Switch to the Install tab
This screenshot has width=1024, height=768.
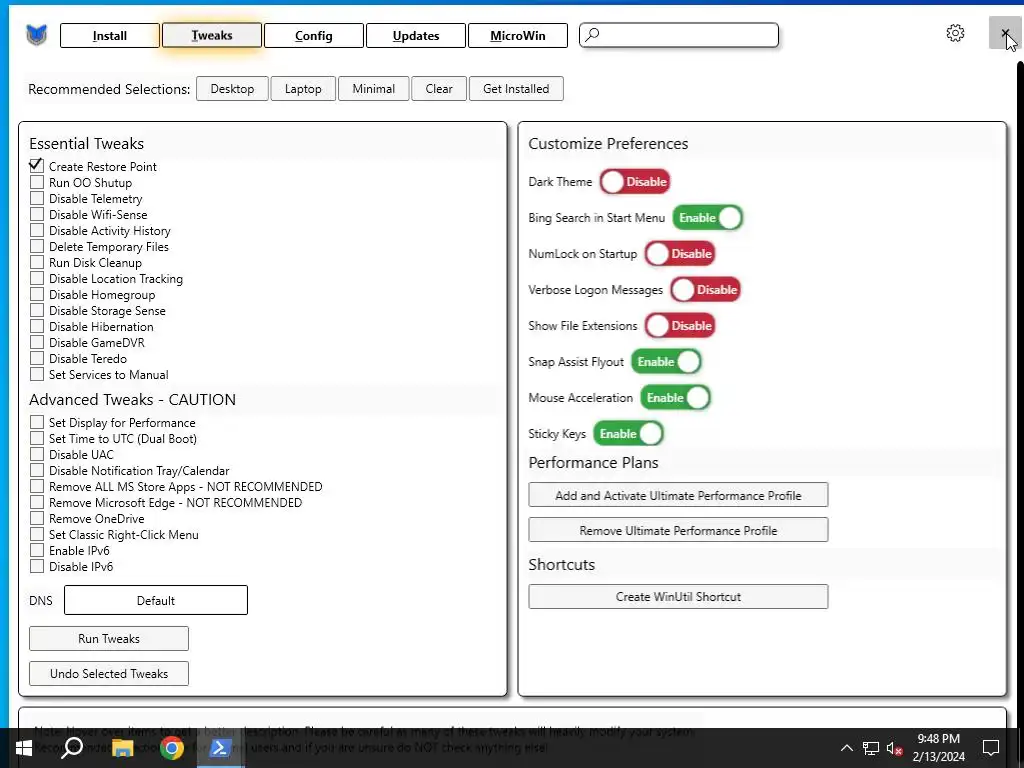pos(110,35)
